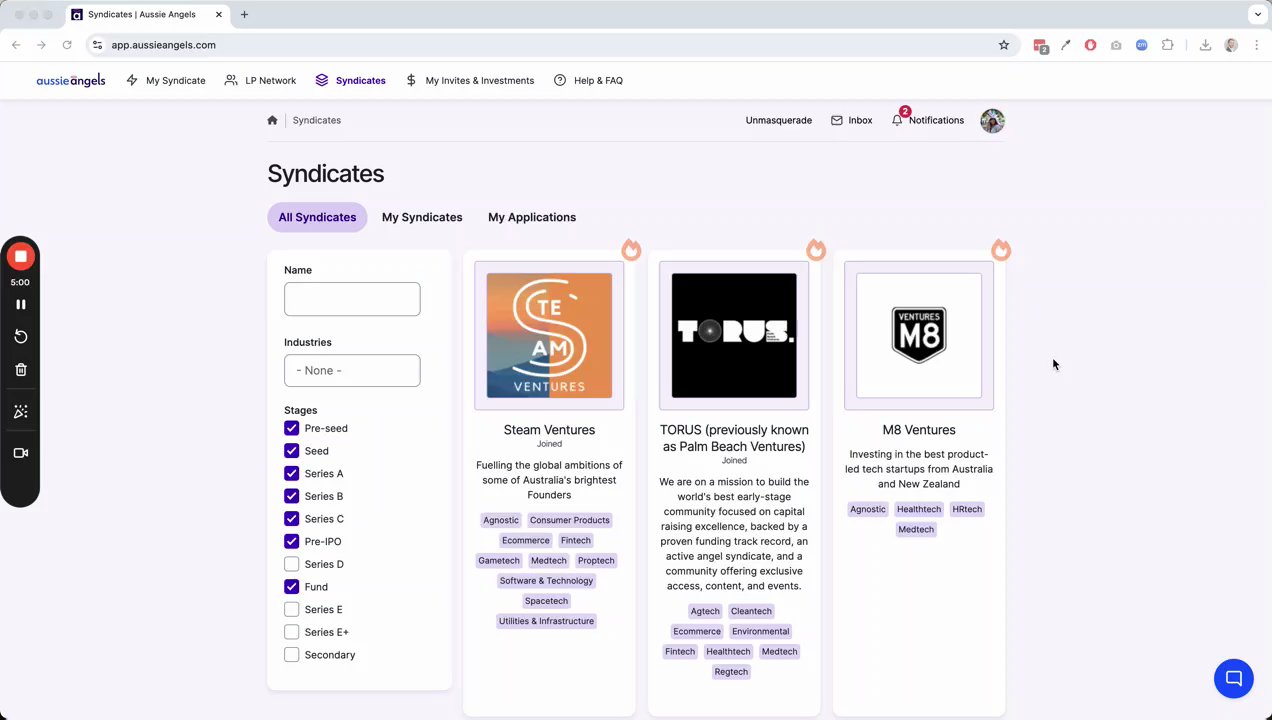Screen dimensions: 1272x720
Task: Open the Industries dropdown
Action: (352, 370)
